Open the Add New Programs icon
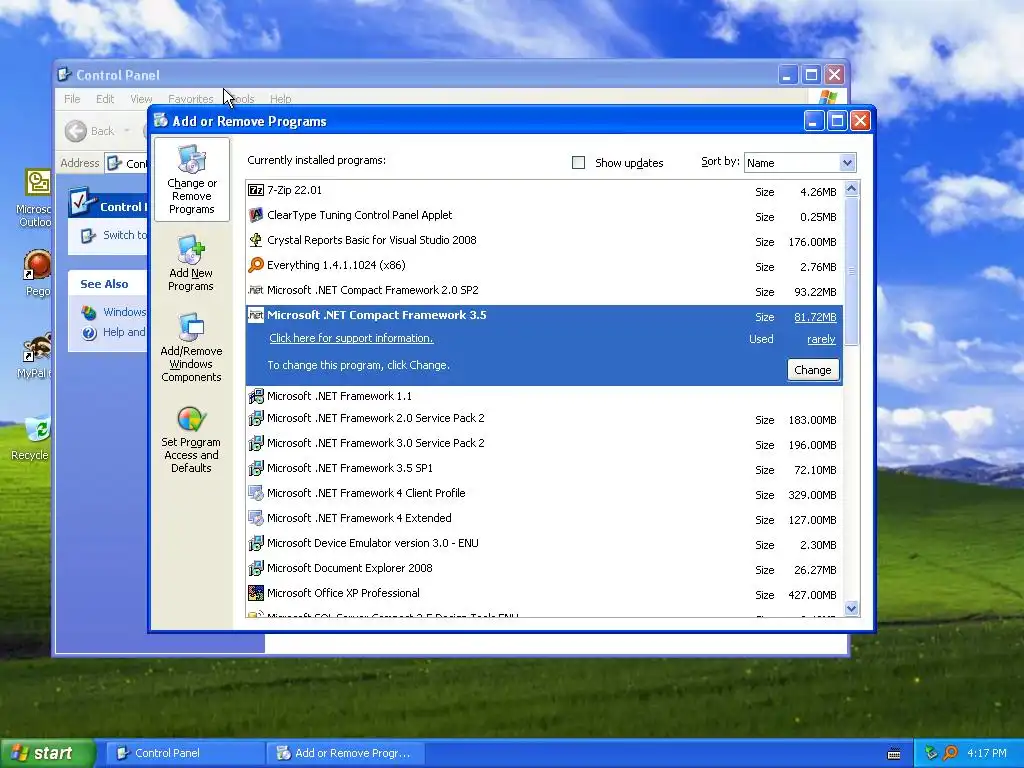 pos(191,250)
